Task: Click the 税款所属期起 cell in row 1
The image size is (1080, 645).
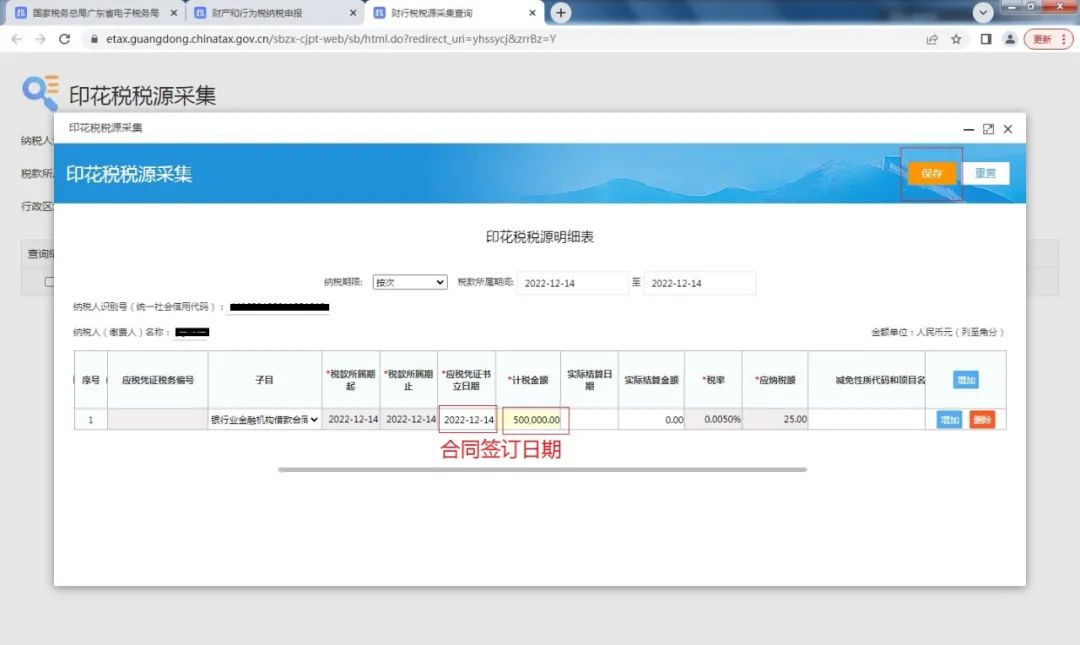Action: point(351,420)
